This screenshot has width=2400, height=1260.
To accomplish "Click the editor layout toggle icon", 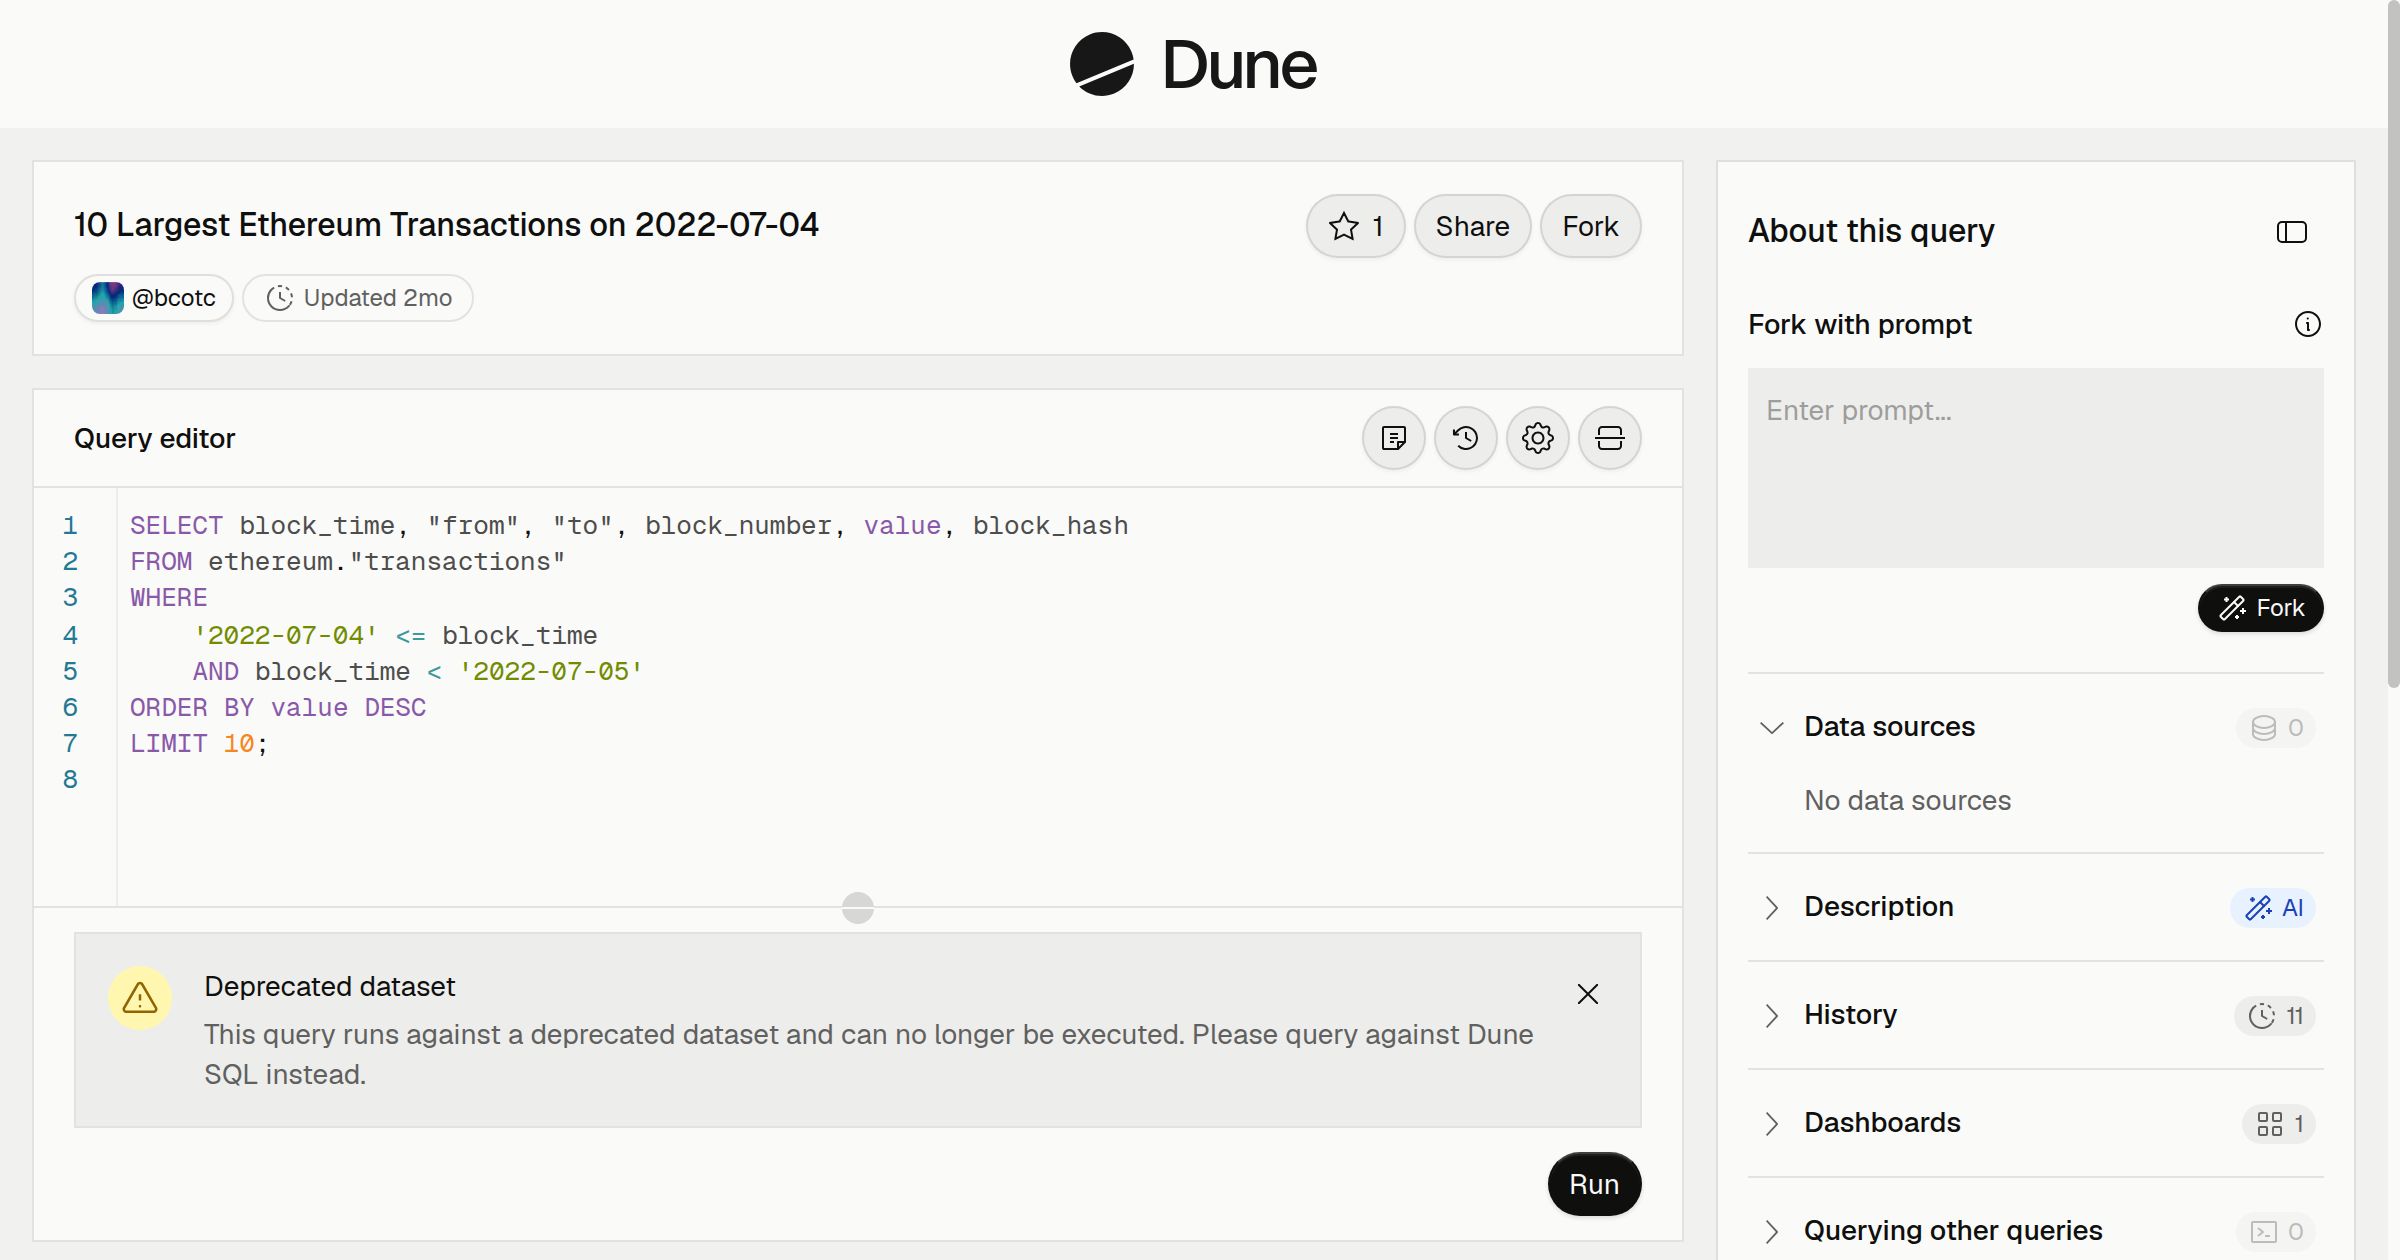I will click(x=1610, y=438).
